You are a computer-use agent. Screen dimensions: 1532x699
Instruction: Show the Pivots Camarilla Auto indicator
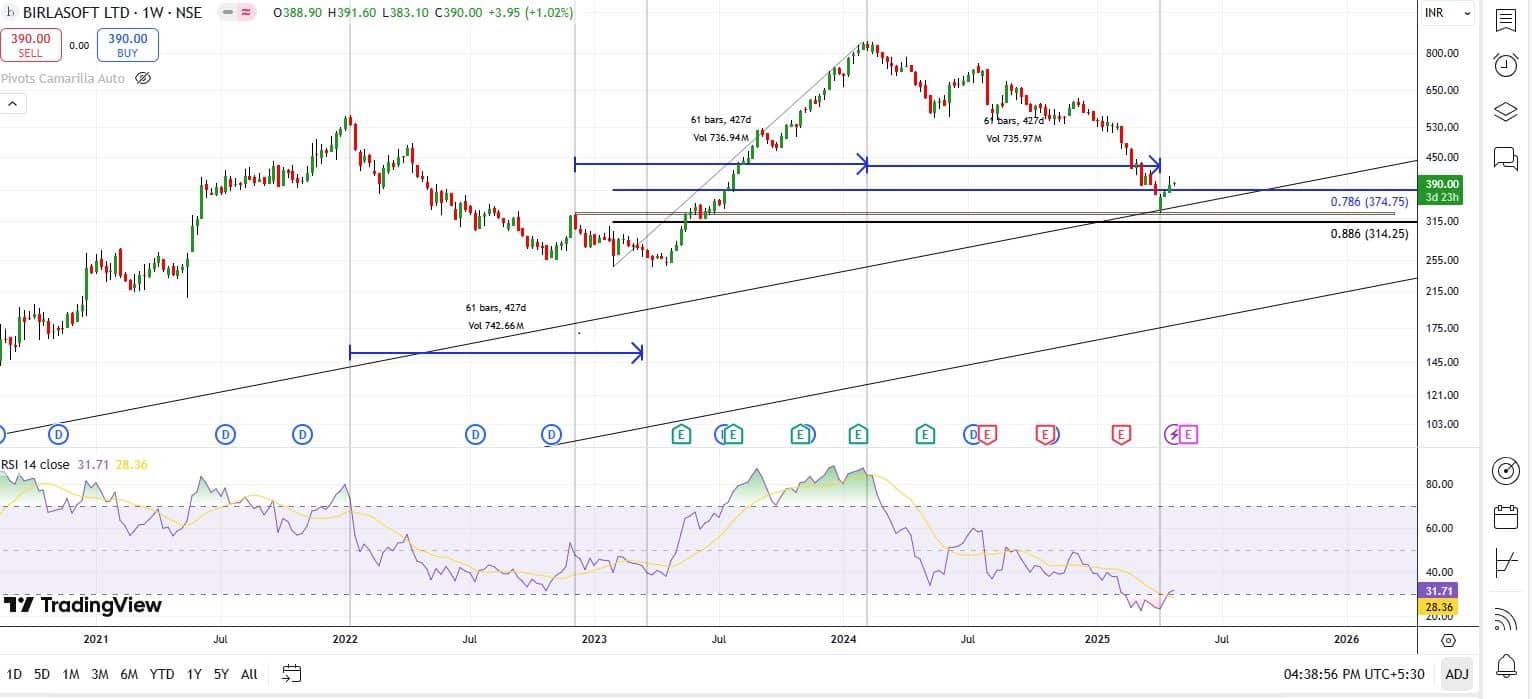[x=143, y=78]
